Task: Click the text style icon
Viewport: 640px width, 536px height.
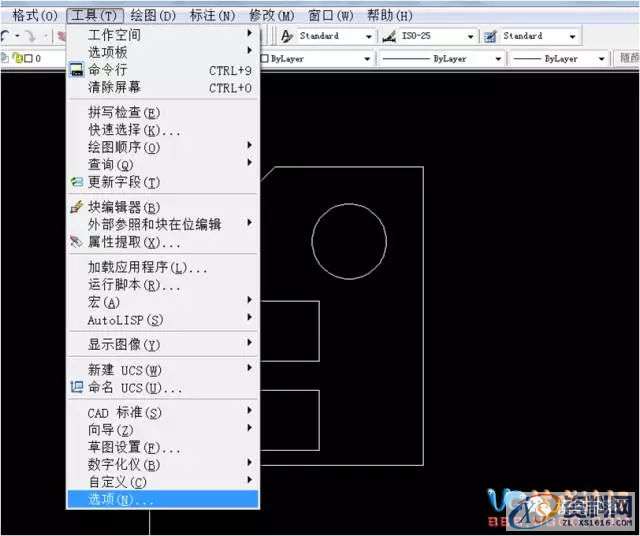Action: pyautogui.click(x=287, y=36)
